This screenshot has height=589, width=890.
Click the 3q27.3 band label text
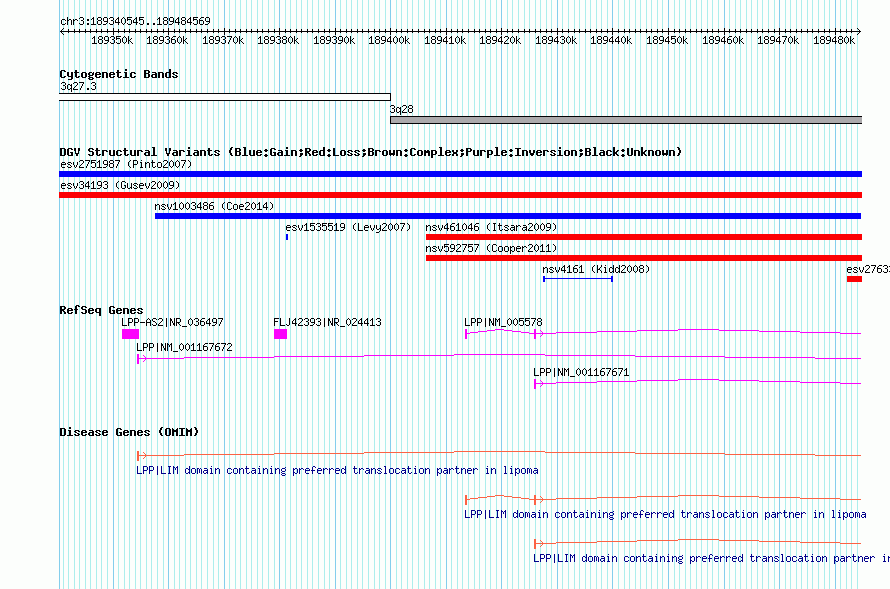coord(78,87)
